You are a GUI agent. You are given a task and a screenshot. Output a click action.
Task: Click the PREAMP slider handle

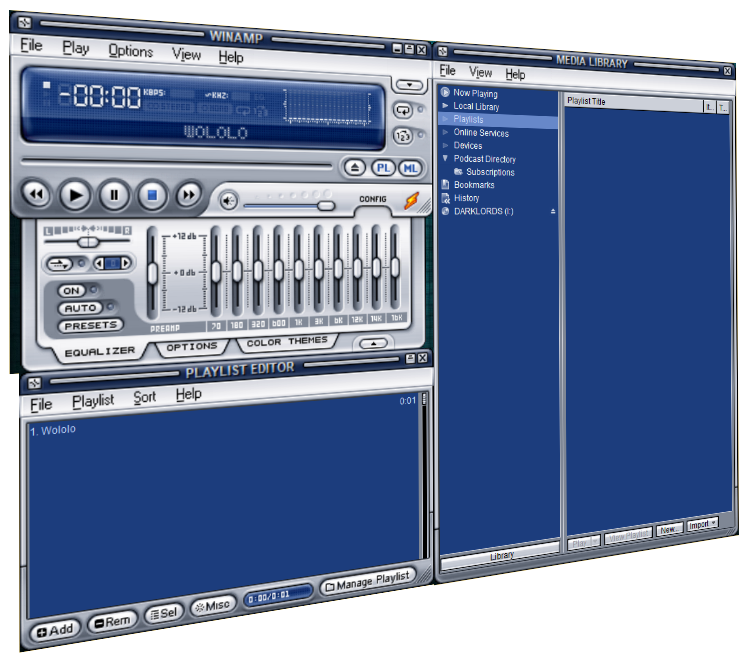152,274
